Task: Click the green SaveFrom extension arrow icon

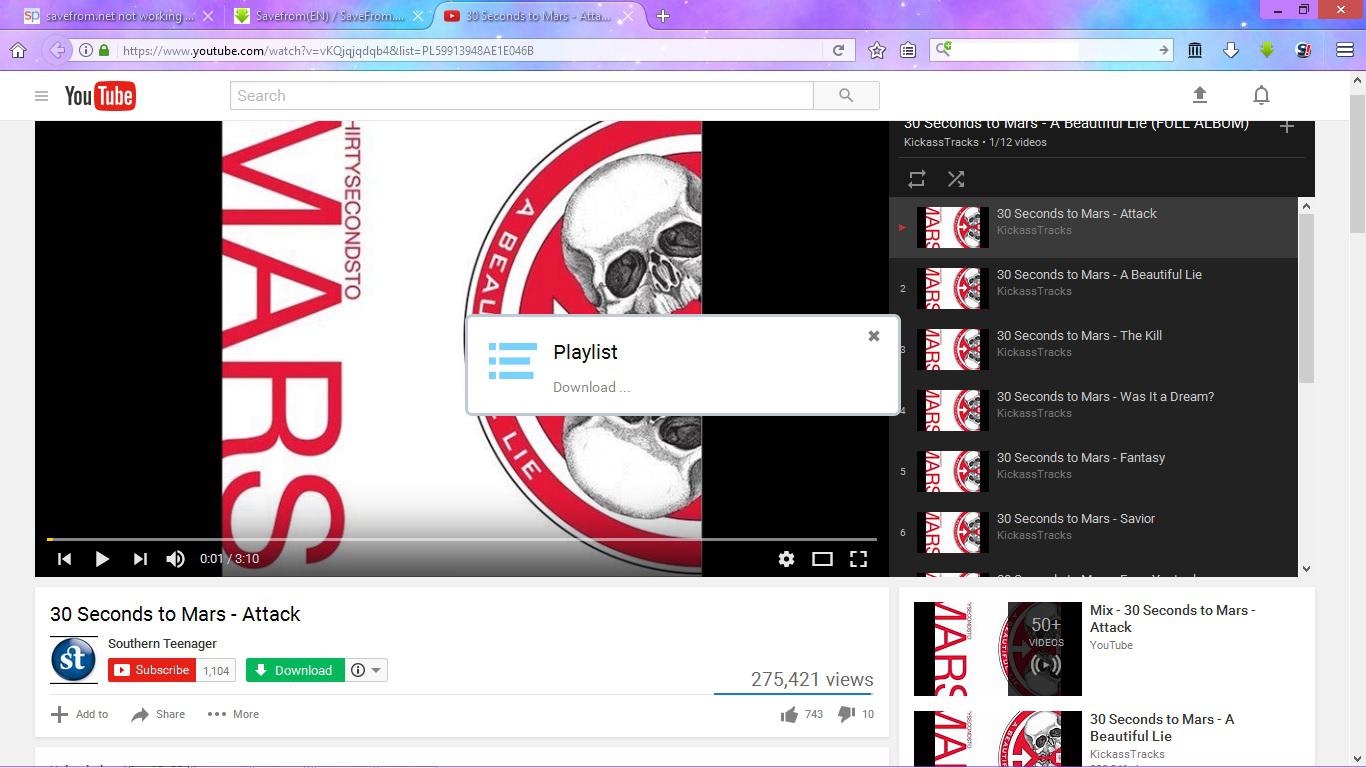Action: point(1267,50)
